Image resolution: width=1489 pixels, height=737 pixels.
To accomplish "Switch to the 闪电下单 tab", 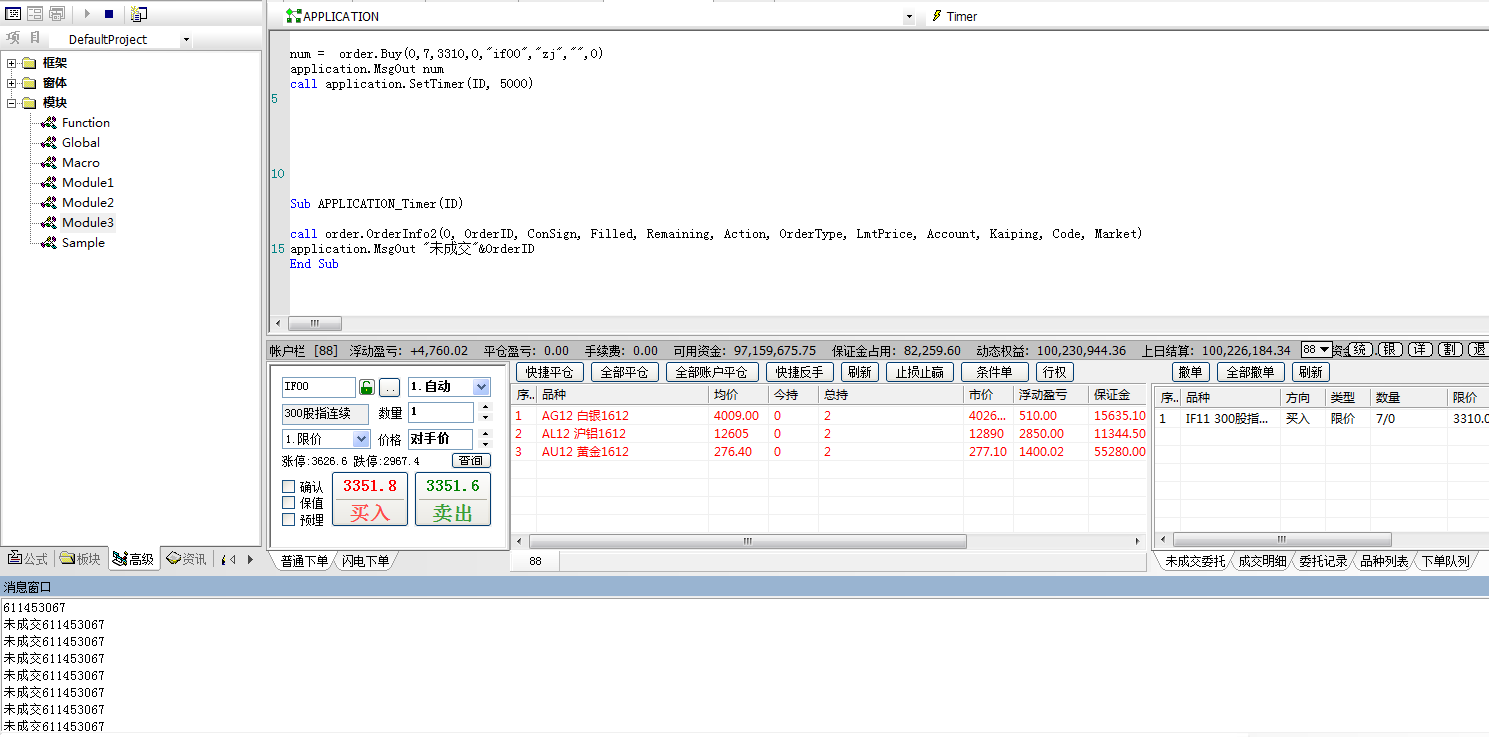I will (x=365, y=561).
